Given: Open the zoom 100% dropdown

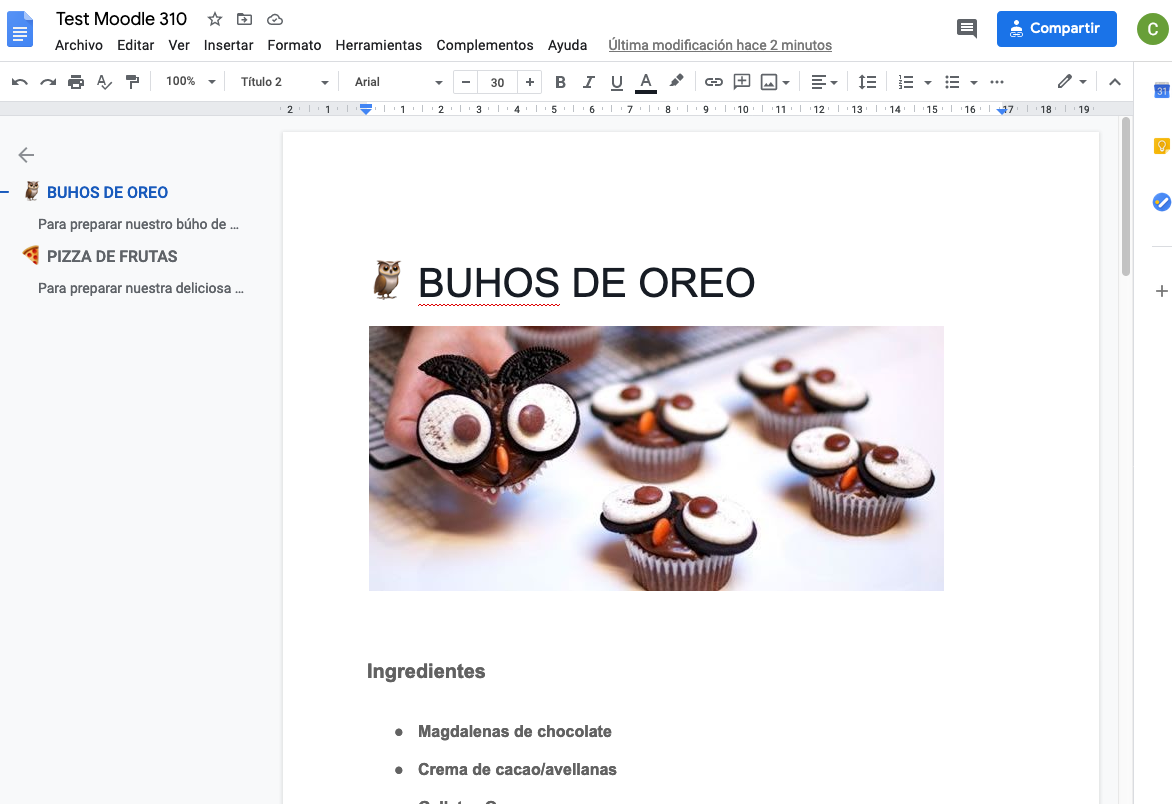Looking at the screenshot, I should (x=191, y=81).
